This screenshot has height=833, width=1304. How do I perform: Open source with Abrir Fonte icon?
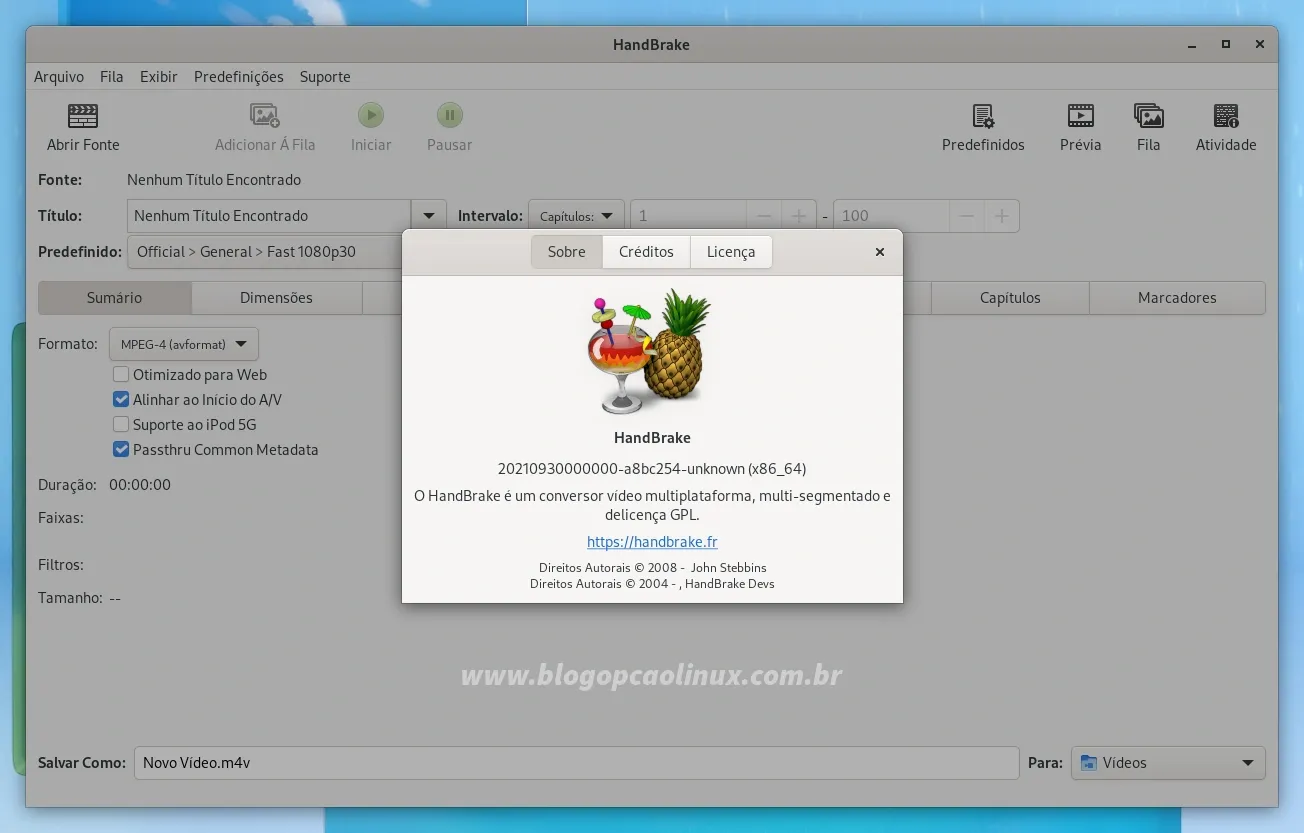coord(83,116)
